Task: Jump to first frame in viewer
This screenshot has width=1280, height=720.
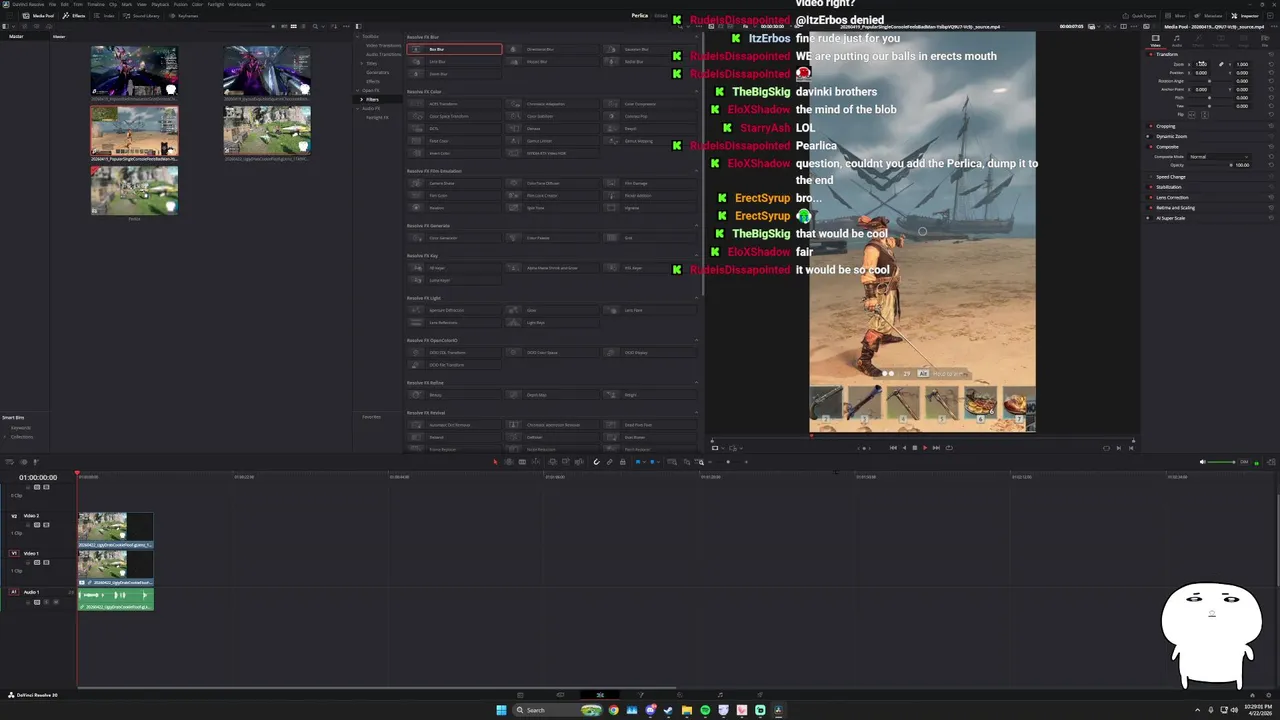Action: pos(893,448)
